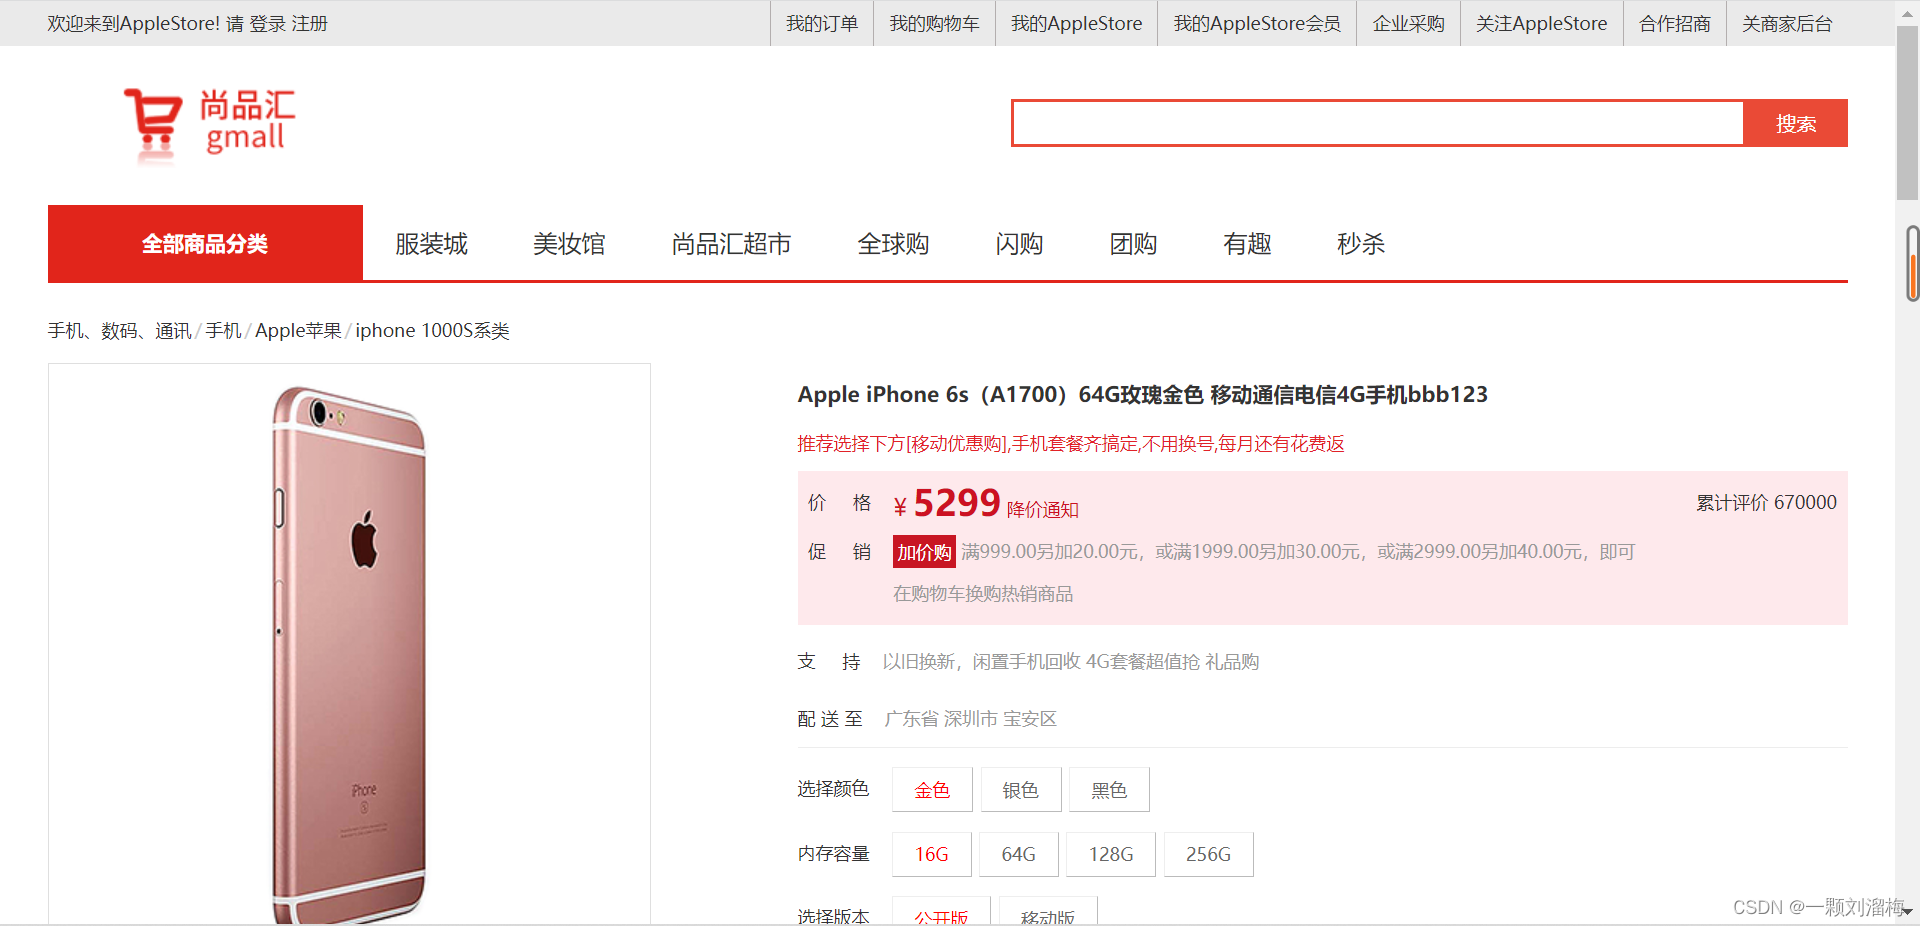Click the red 搜索 search button
Viewport: 1920px width, 926px height.
tap(1796, 123)
